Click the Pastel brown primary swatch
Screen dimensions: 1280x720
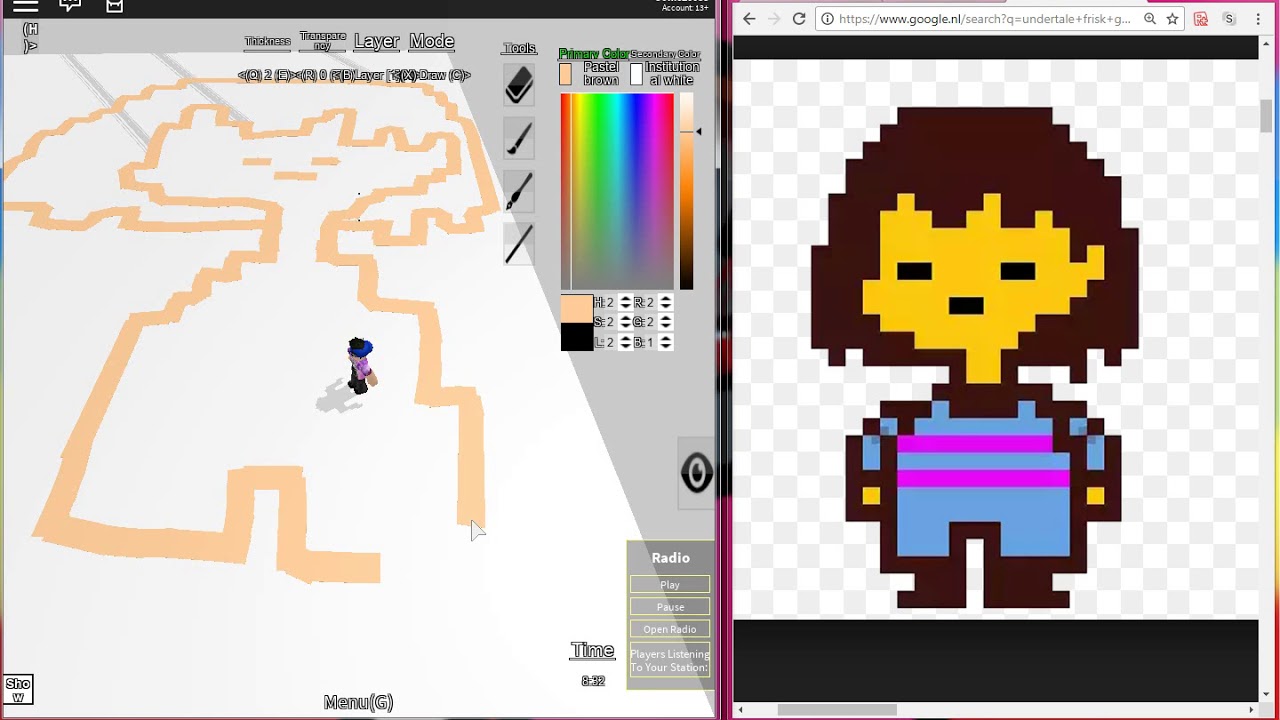click(565, 74)
